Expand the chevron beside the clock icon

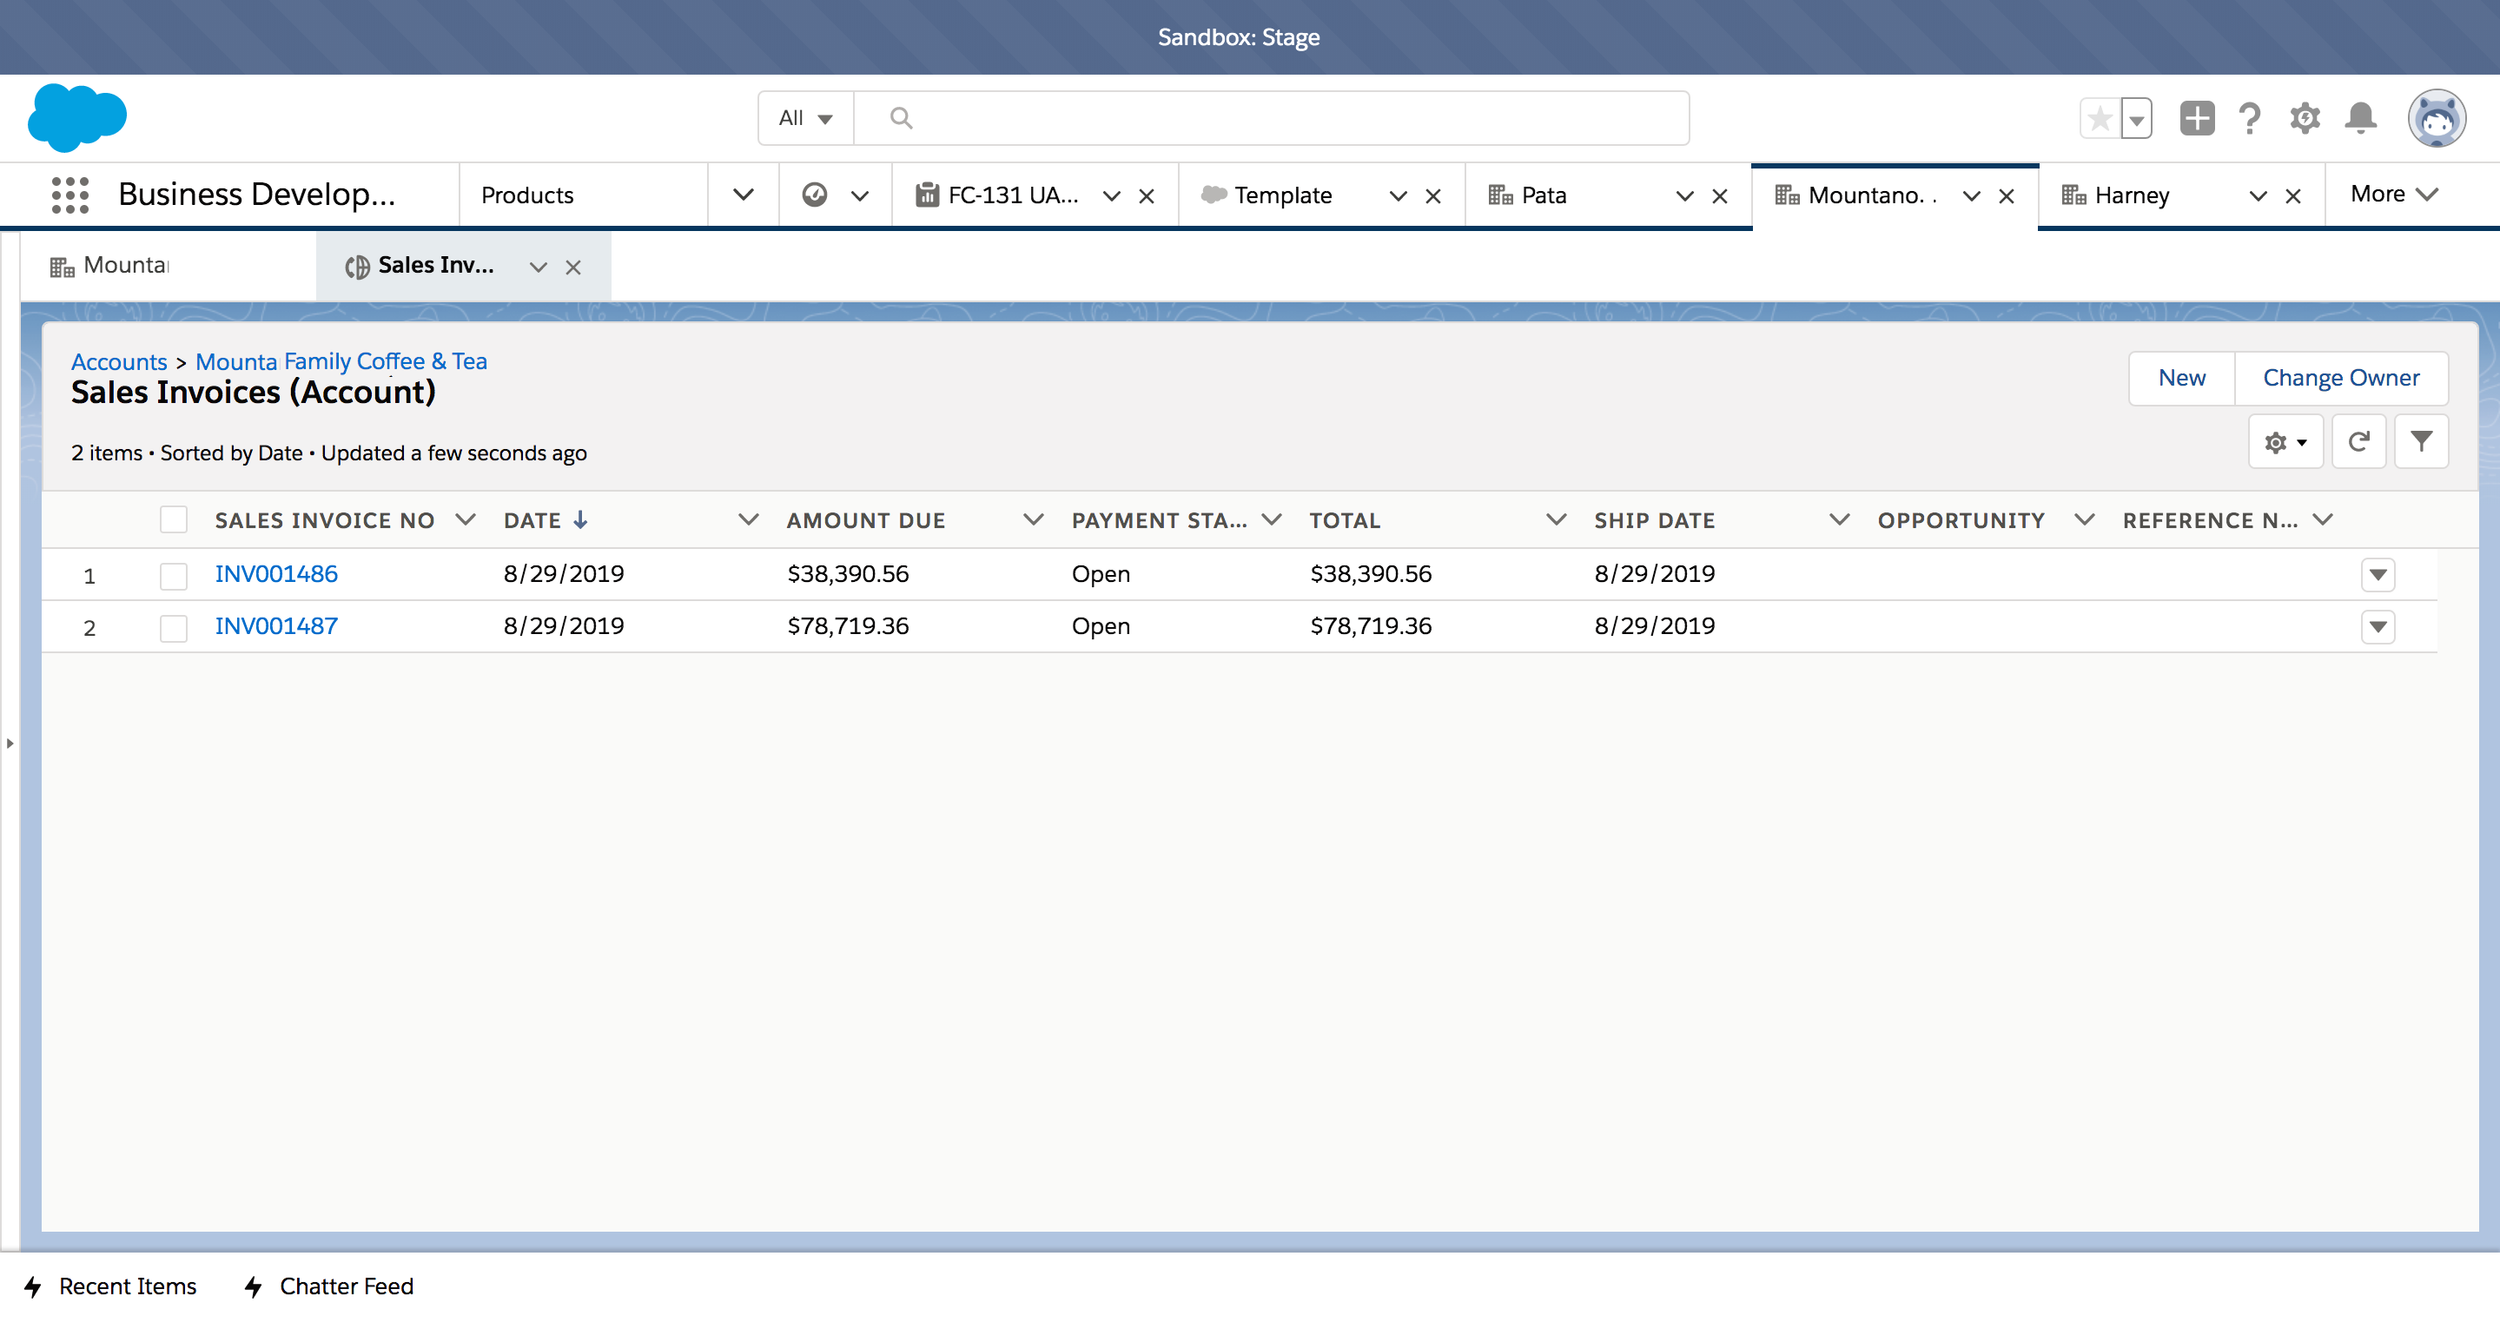pyautogui.click(x=860, y=196)
